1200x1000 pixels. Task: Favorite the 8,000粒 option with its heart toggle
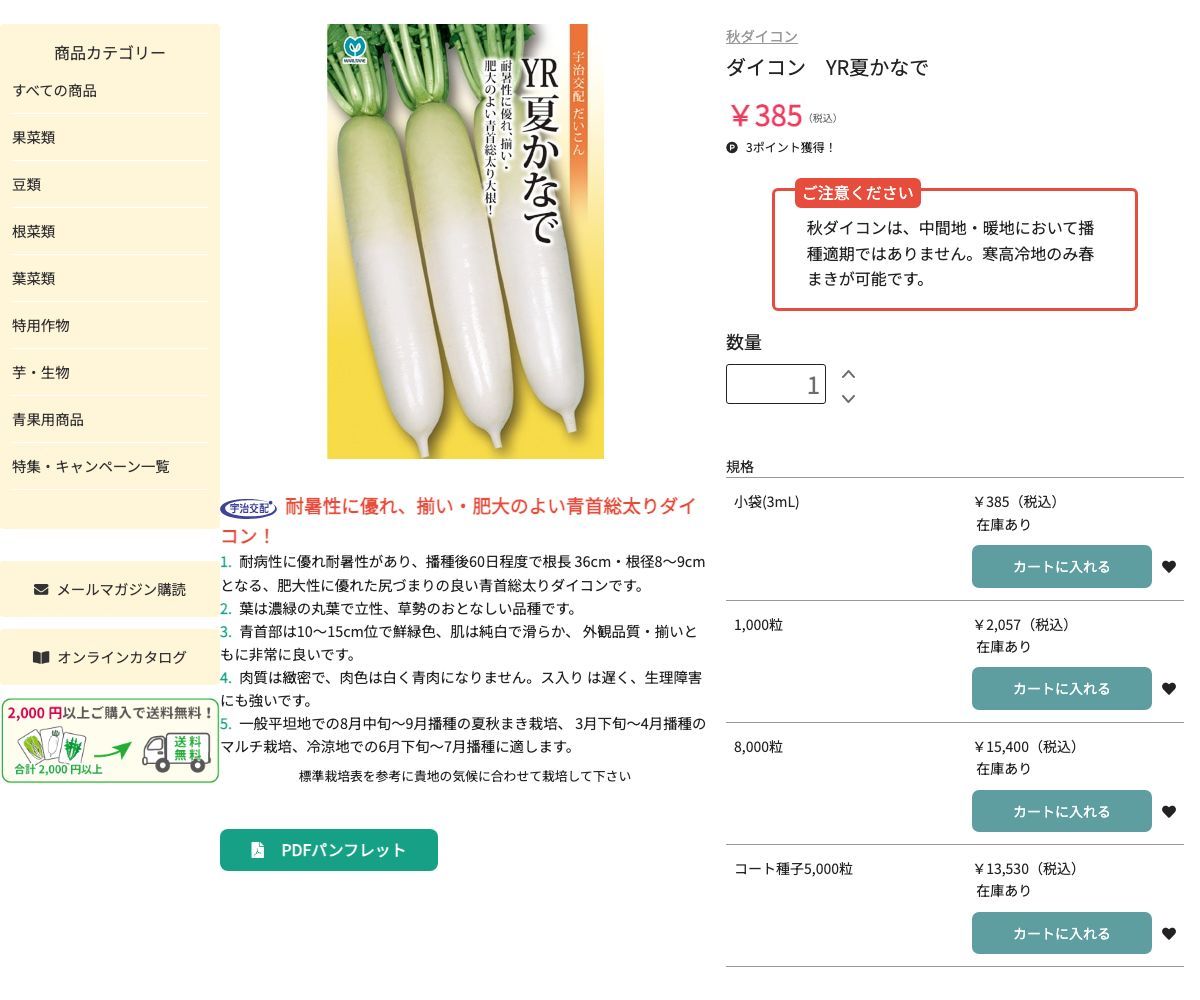click(1169, 811)
